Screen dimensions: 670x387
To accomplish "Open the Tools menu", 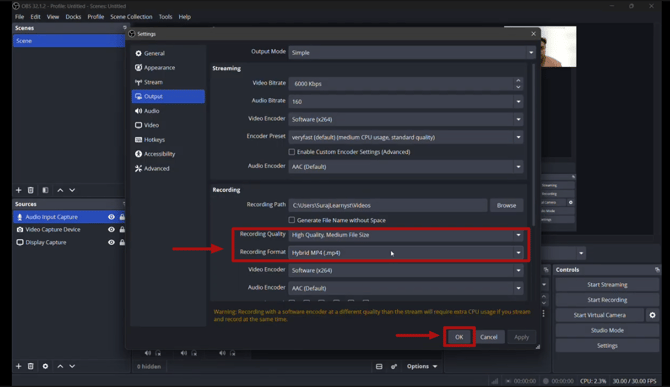I will [165, 17].
